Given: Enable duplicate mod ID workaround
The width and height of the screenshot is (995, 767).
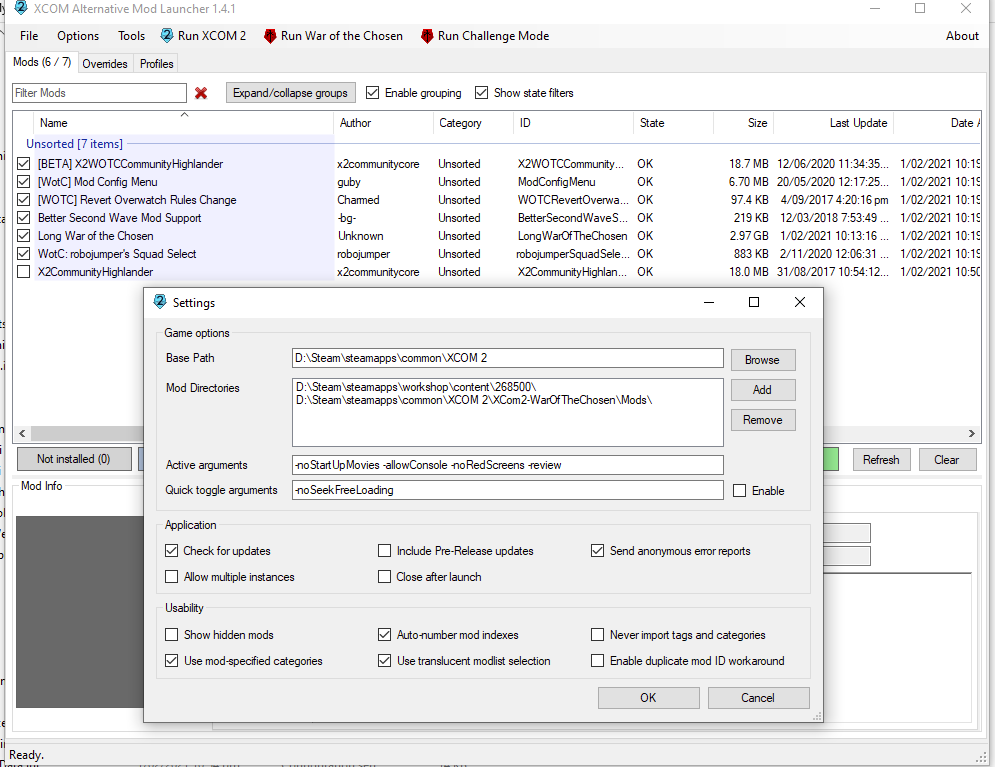Looking at the screenshot, I should point(597,660).
